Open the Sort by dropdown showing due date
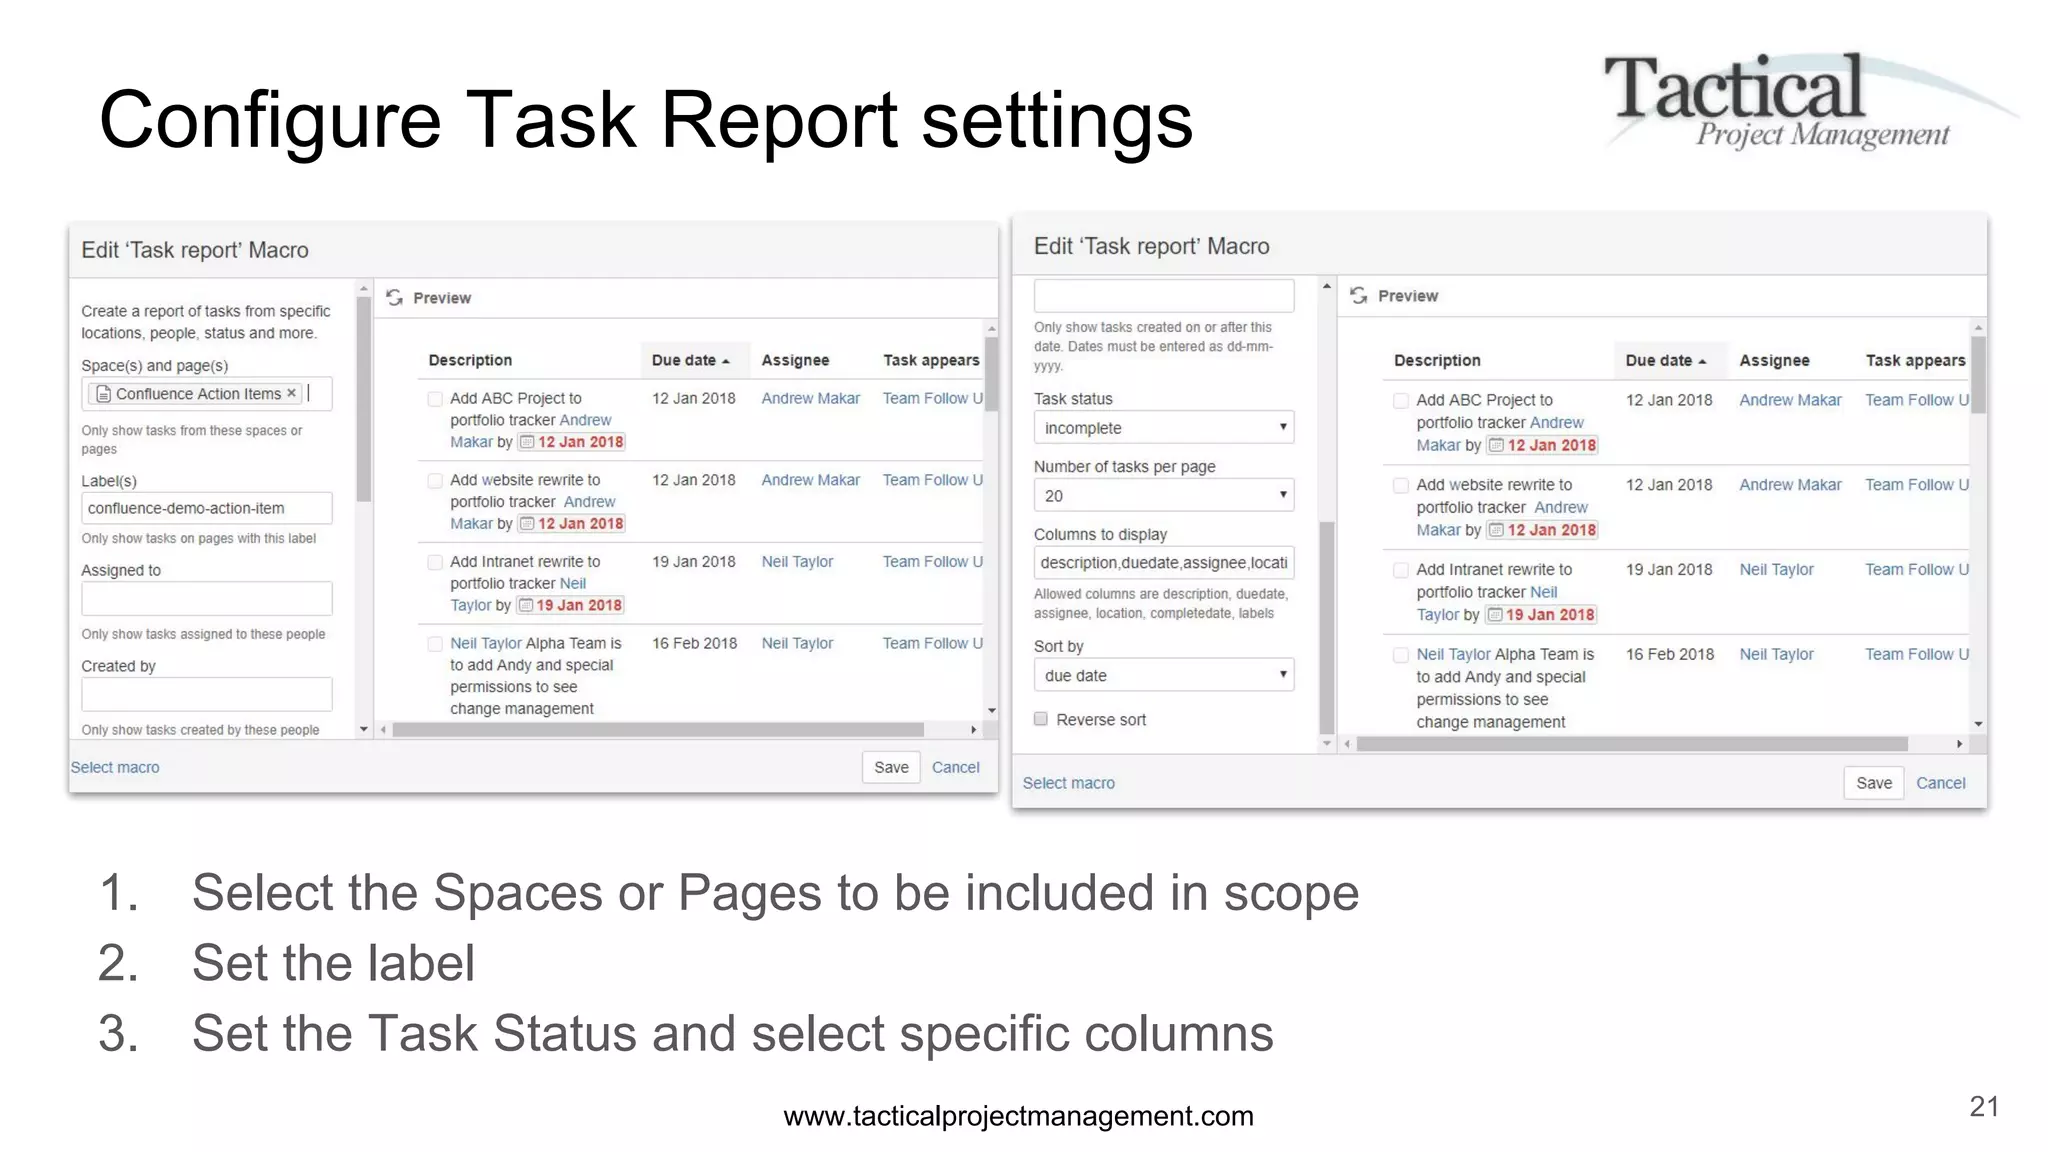 (1164, 676)
